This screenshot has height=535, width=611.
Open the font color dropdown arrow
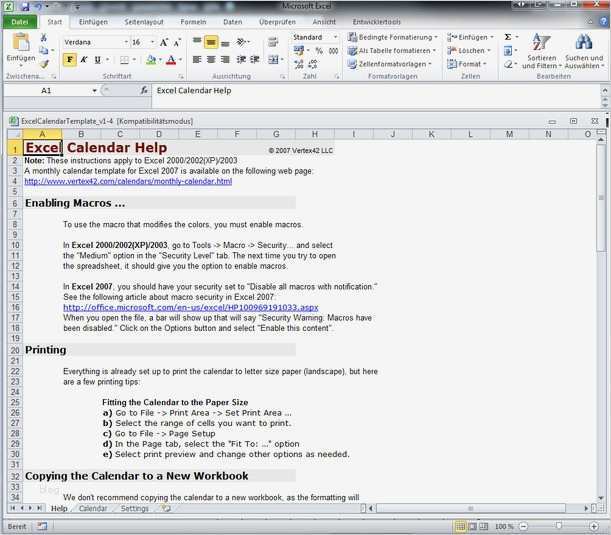pos(180,60)
